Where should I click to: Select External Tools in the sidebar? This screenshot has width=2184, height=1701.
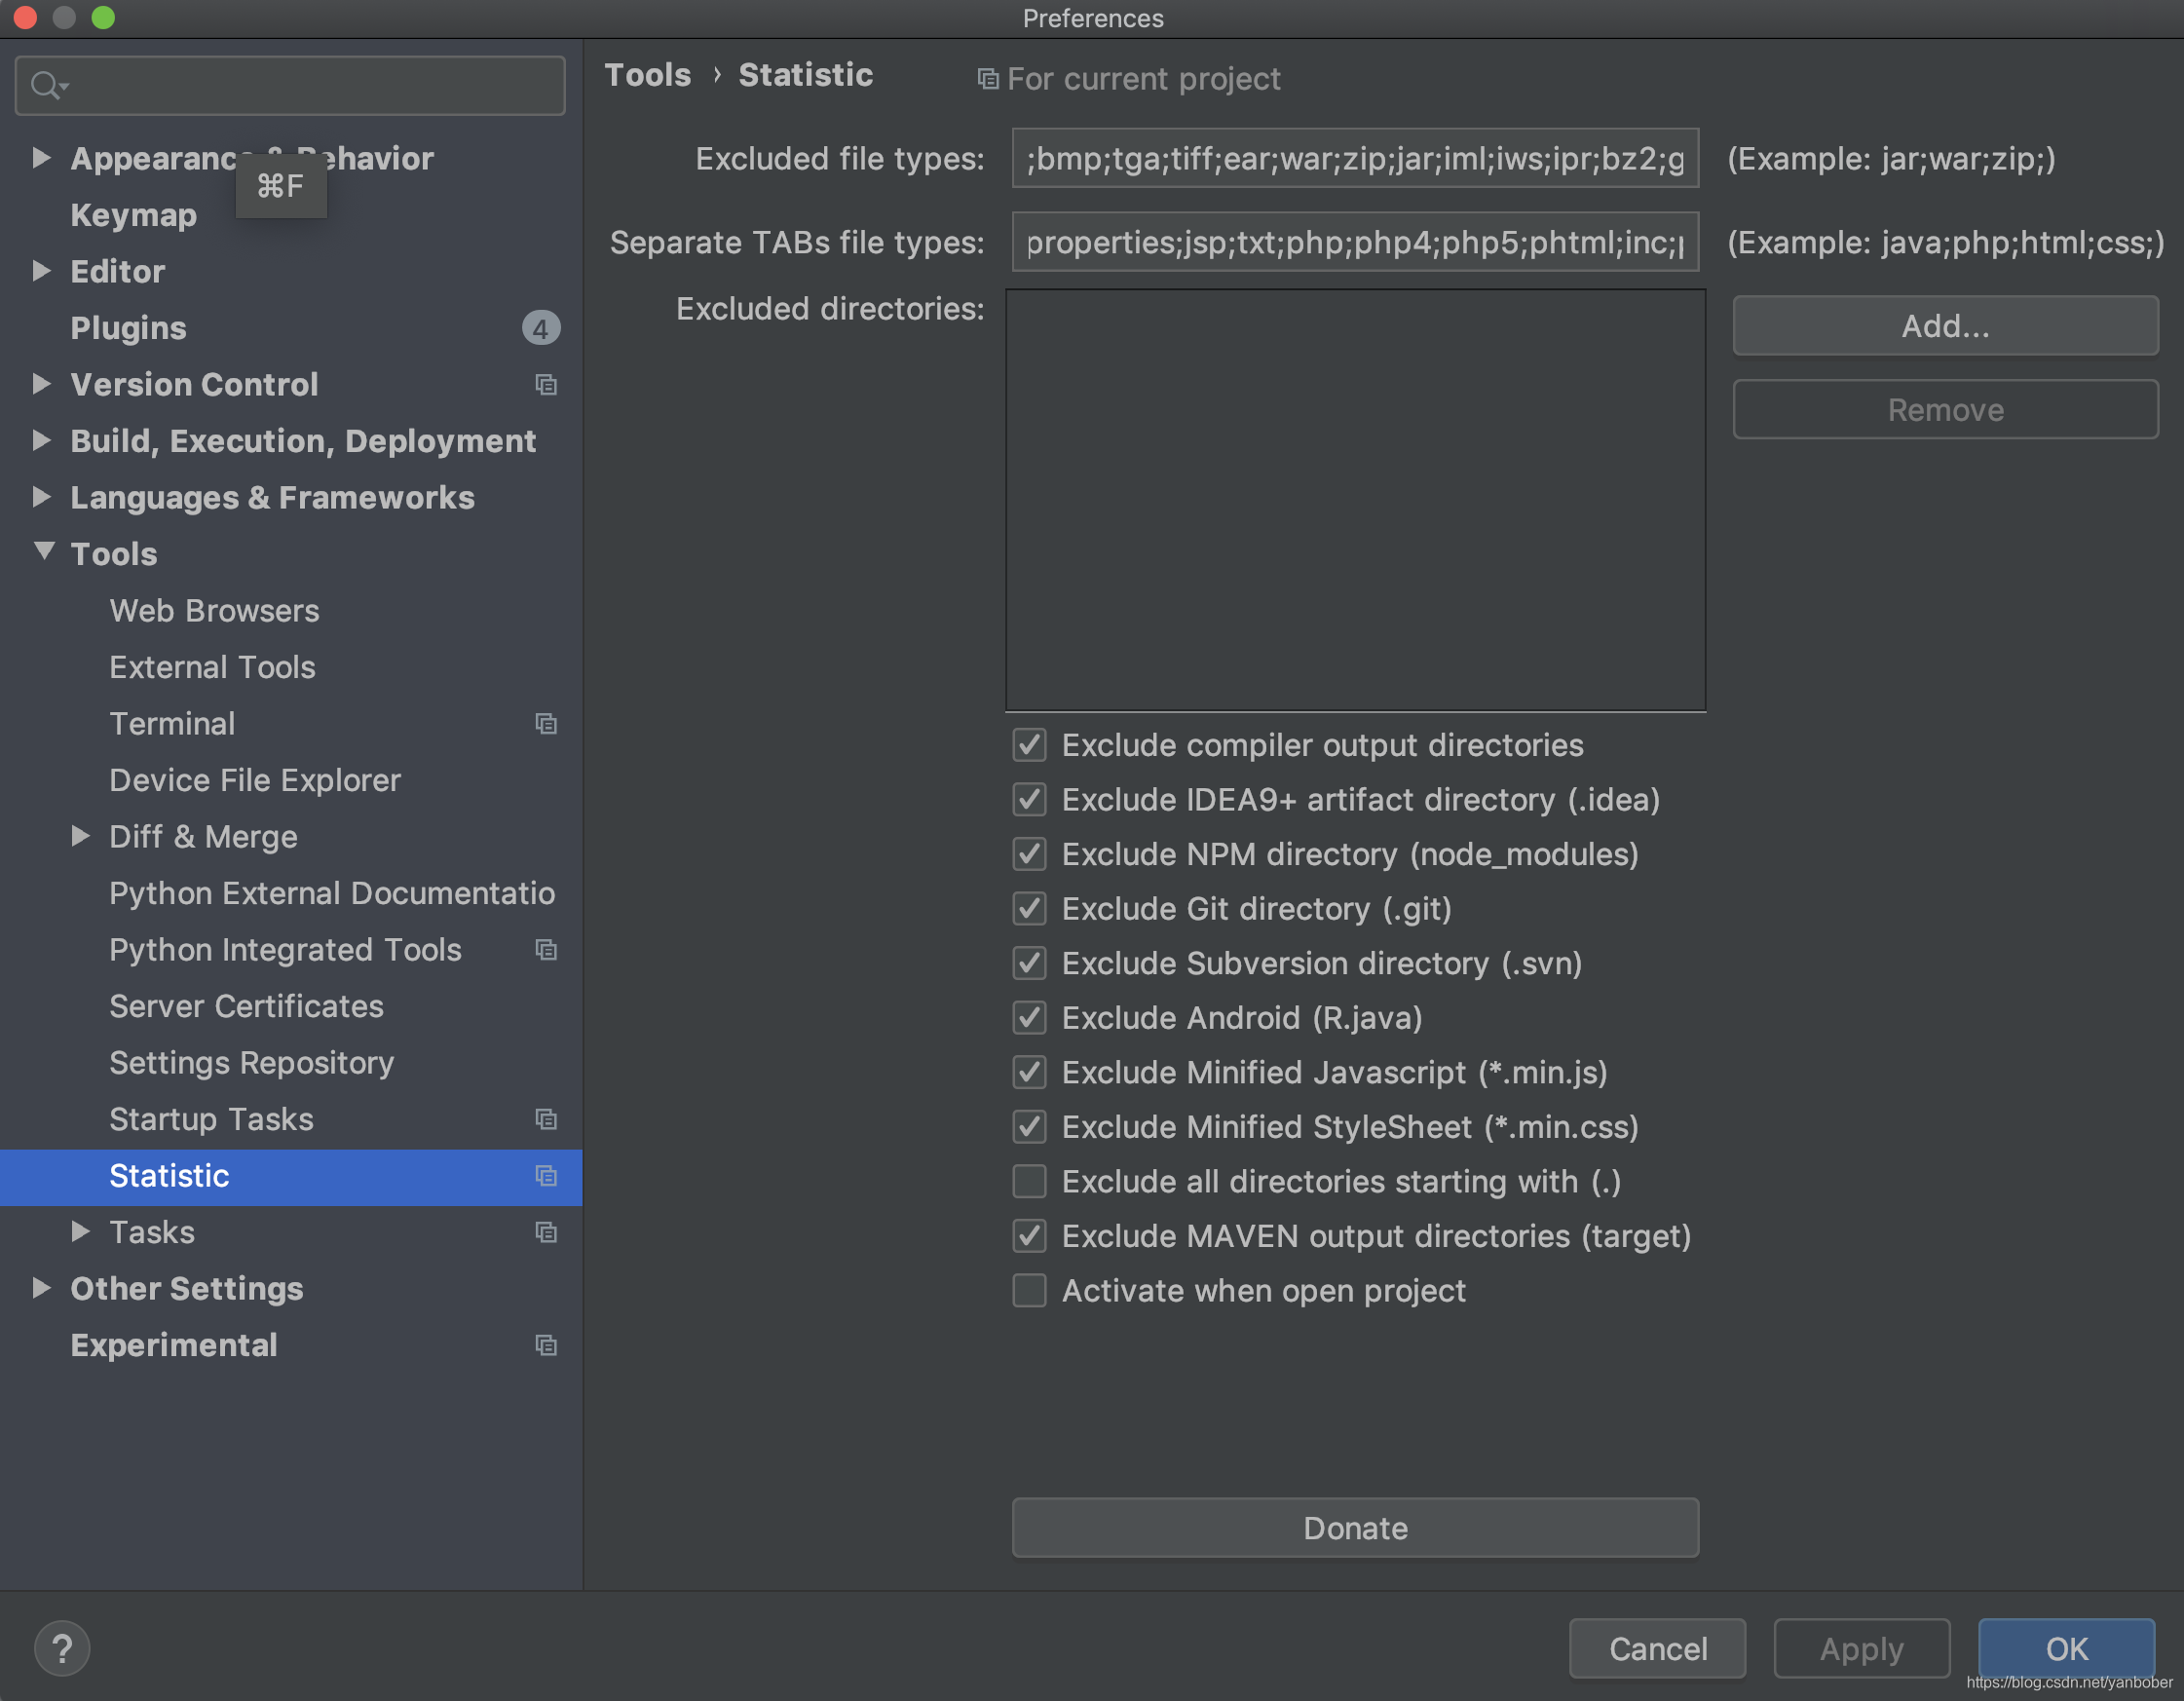click(x=212, y=667)
